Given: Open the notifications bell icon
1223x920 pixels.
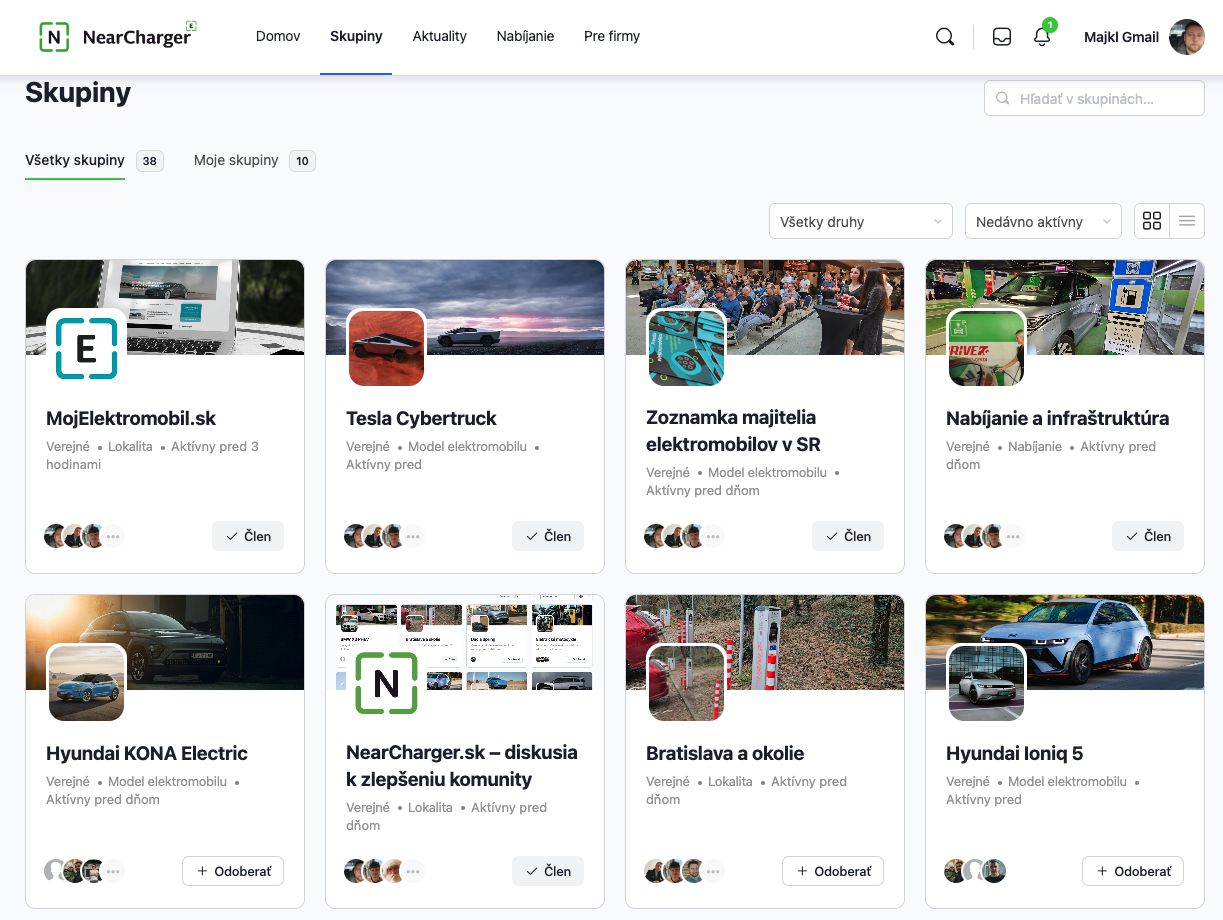Looking at the screenshot, I should 1042,37.
